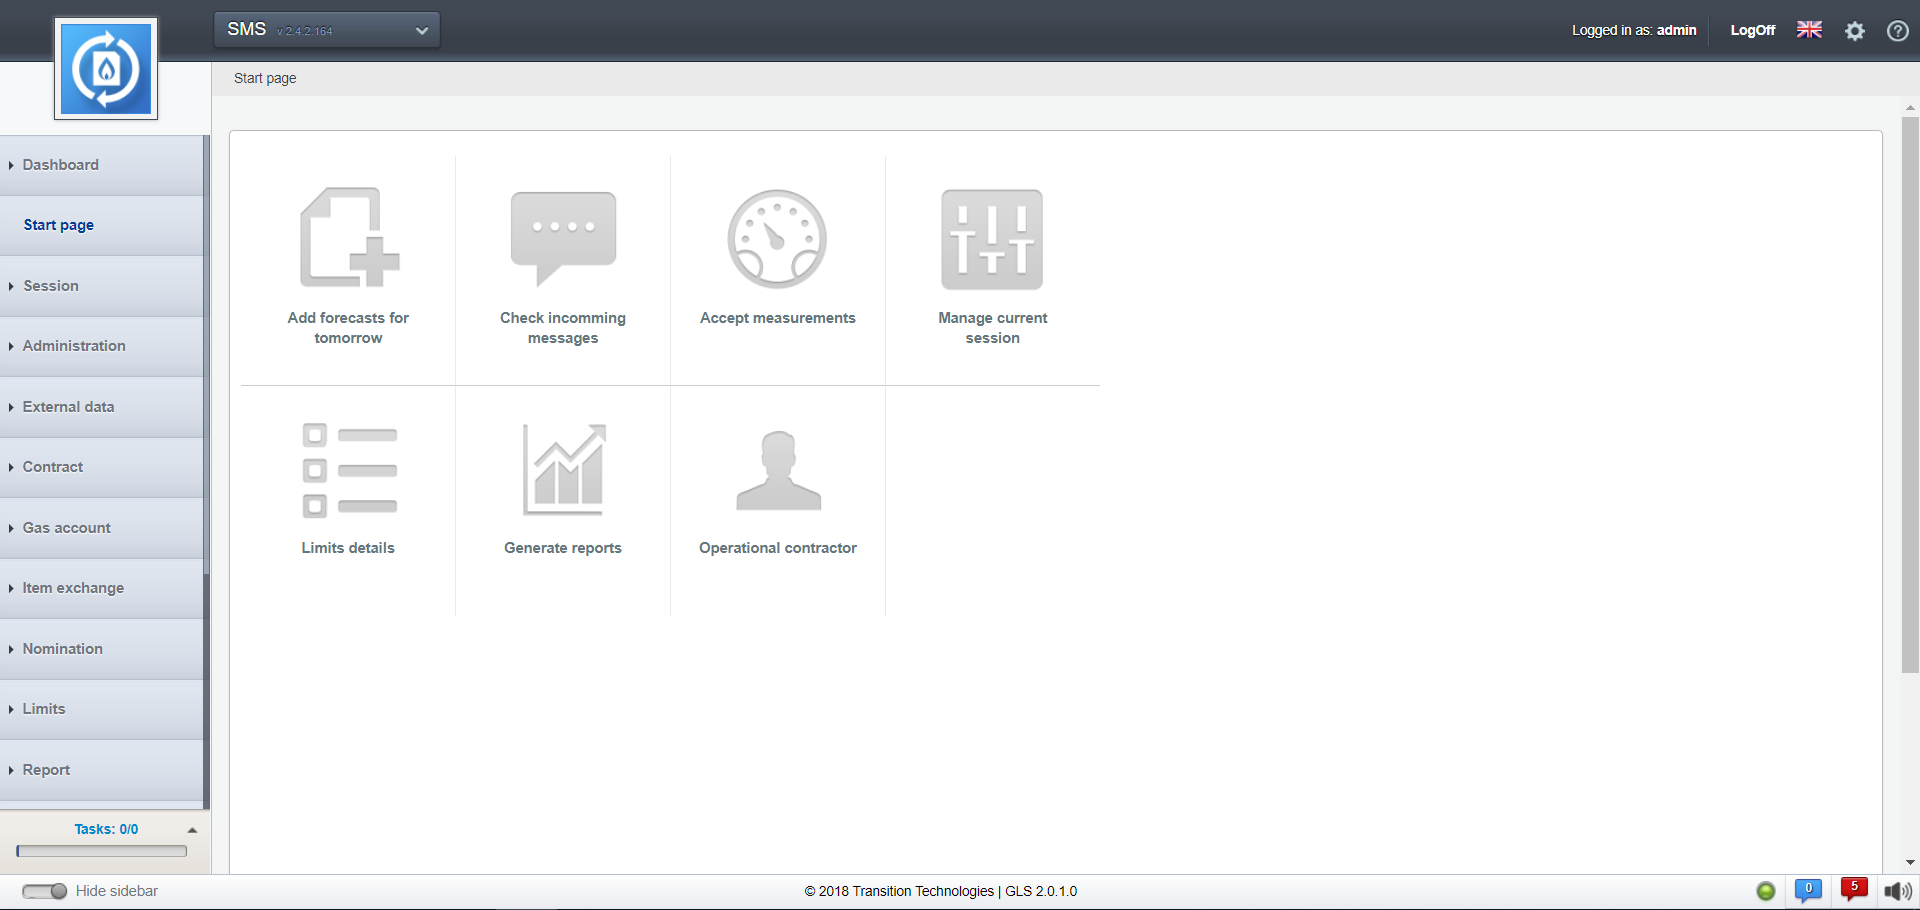Click the help question mark icon
This screenshot has height=910, width=1920.
coord(1897,31)
